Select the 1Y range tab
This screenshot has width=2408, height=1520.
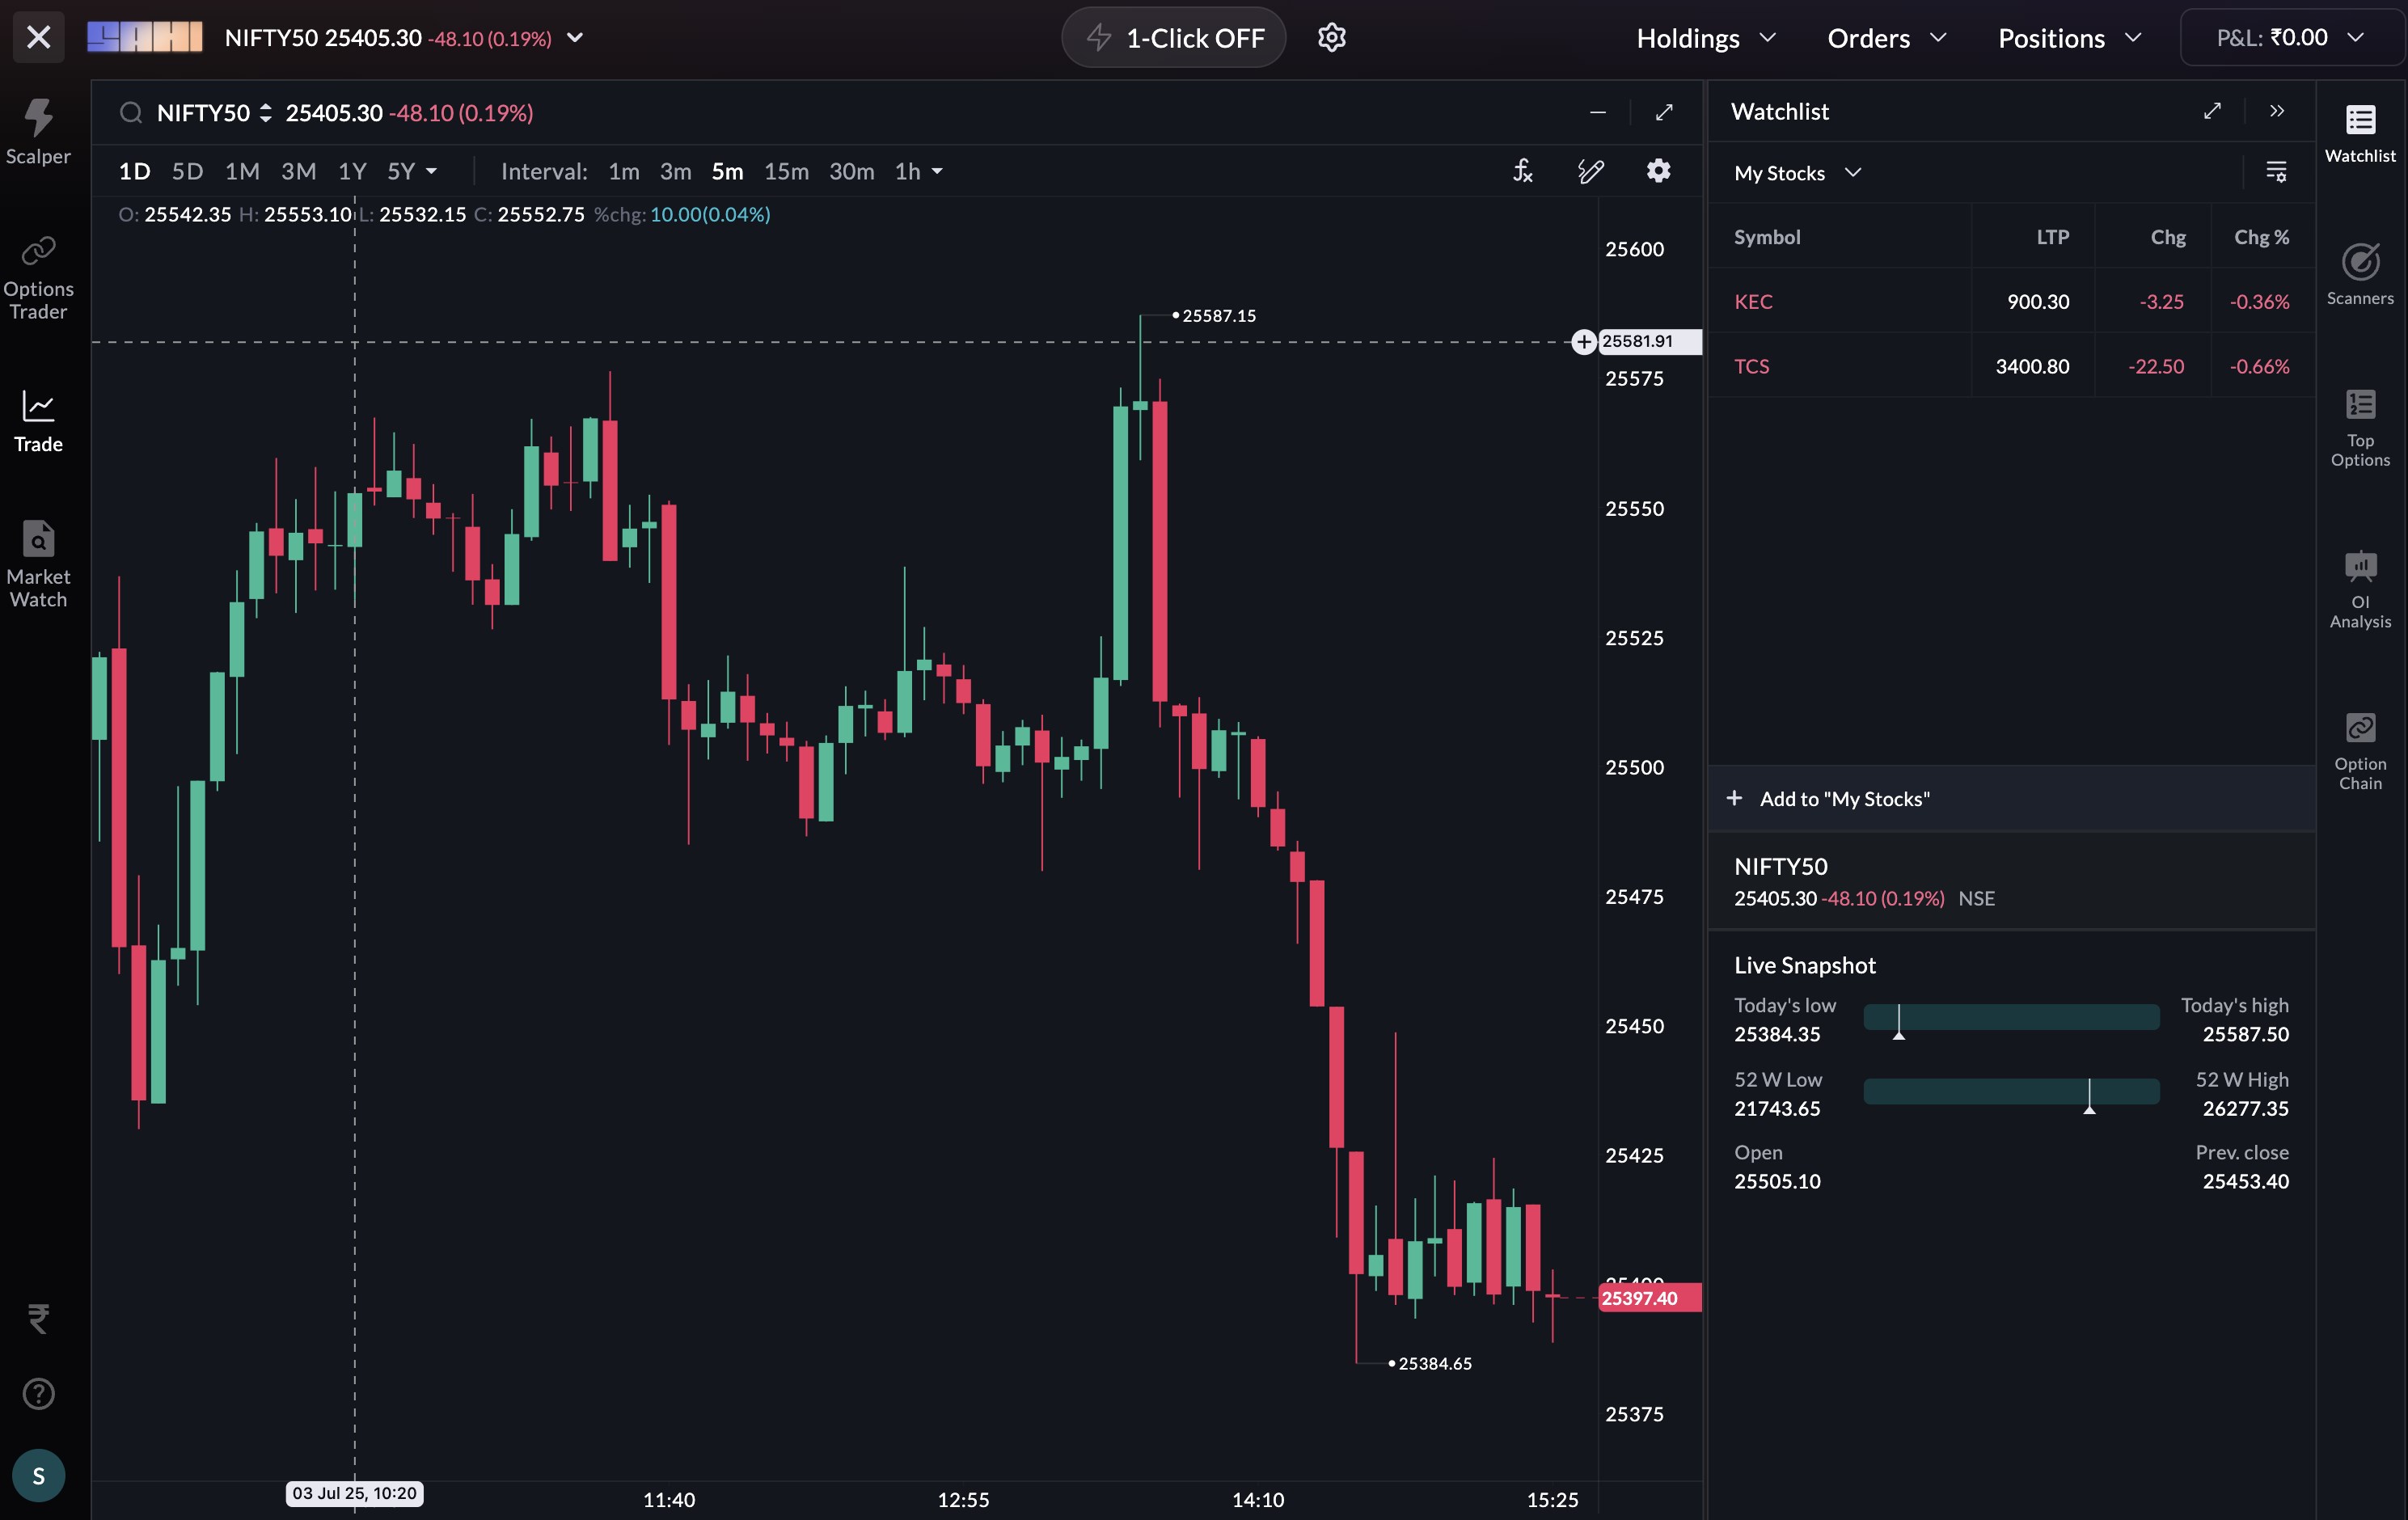[352, 171]
